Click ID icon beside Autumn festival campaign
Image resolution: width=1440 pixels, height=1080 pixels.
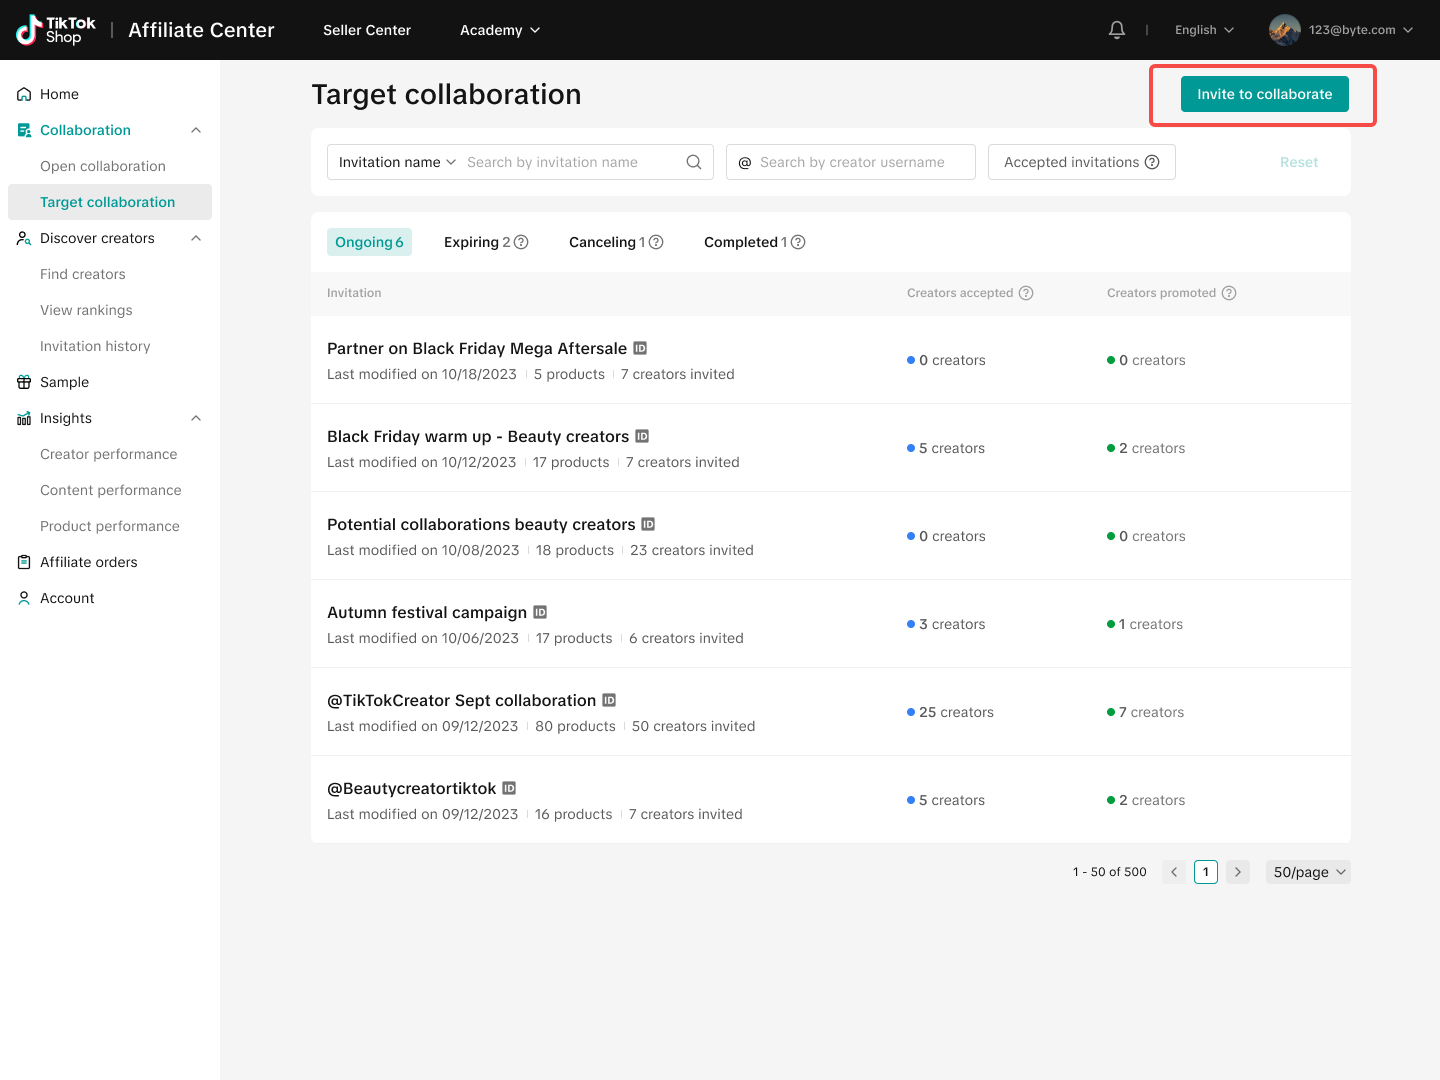540,612
